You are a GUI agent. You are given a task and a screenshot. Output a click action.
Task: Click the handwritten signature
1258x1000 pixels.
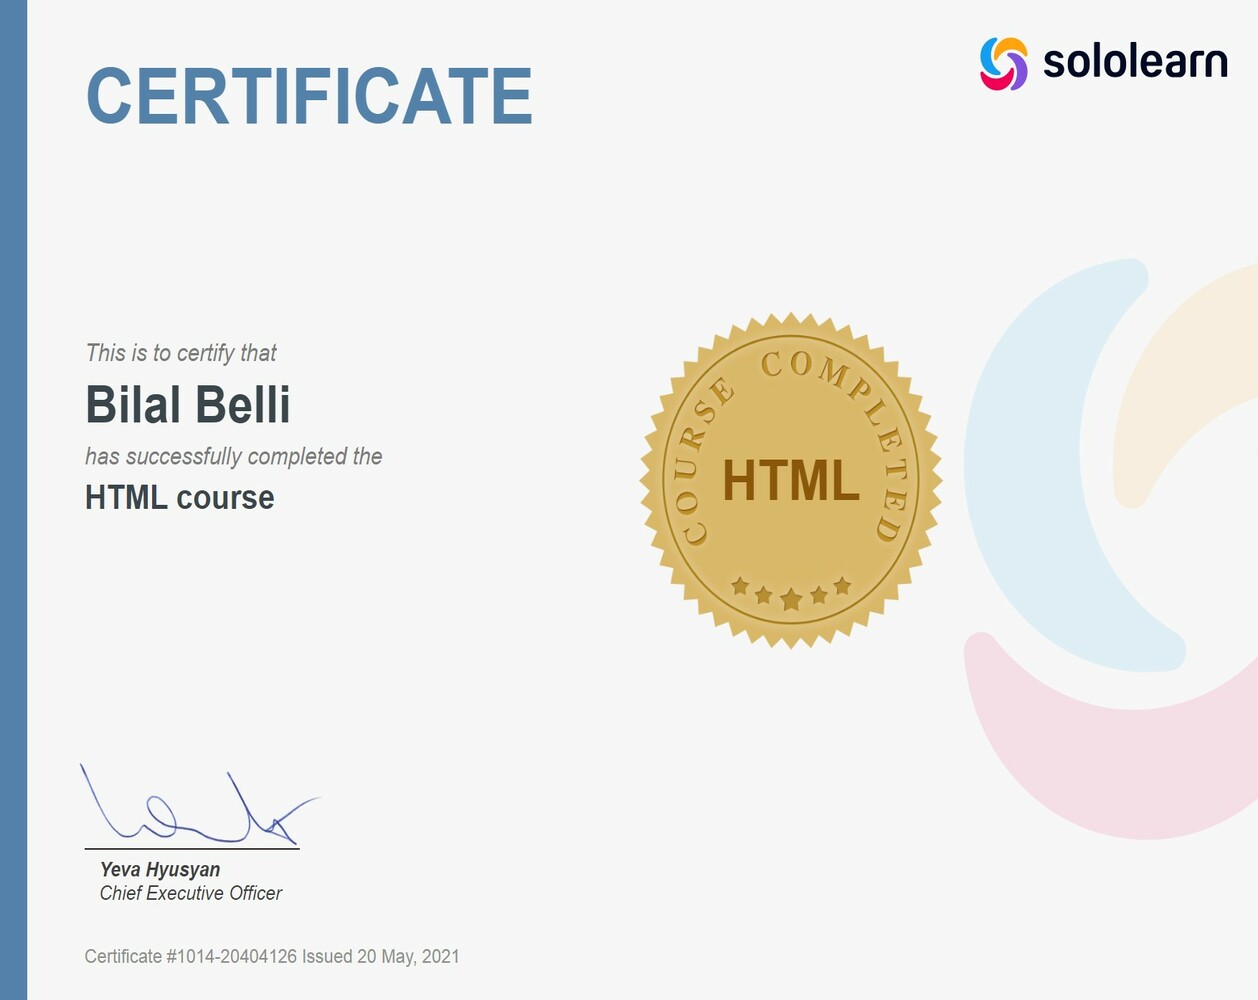pos(199,805)
